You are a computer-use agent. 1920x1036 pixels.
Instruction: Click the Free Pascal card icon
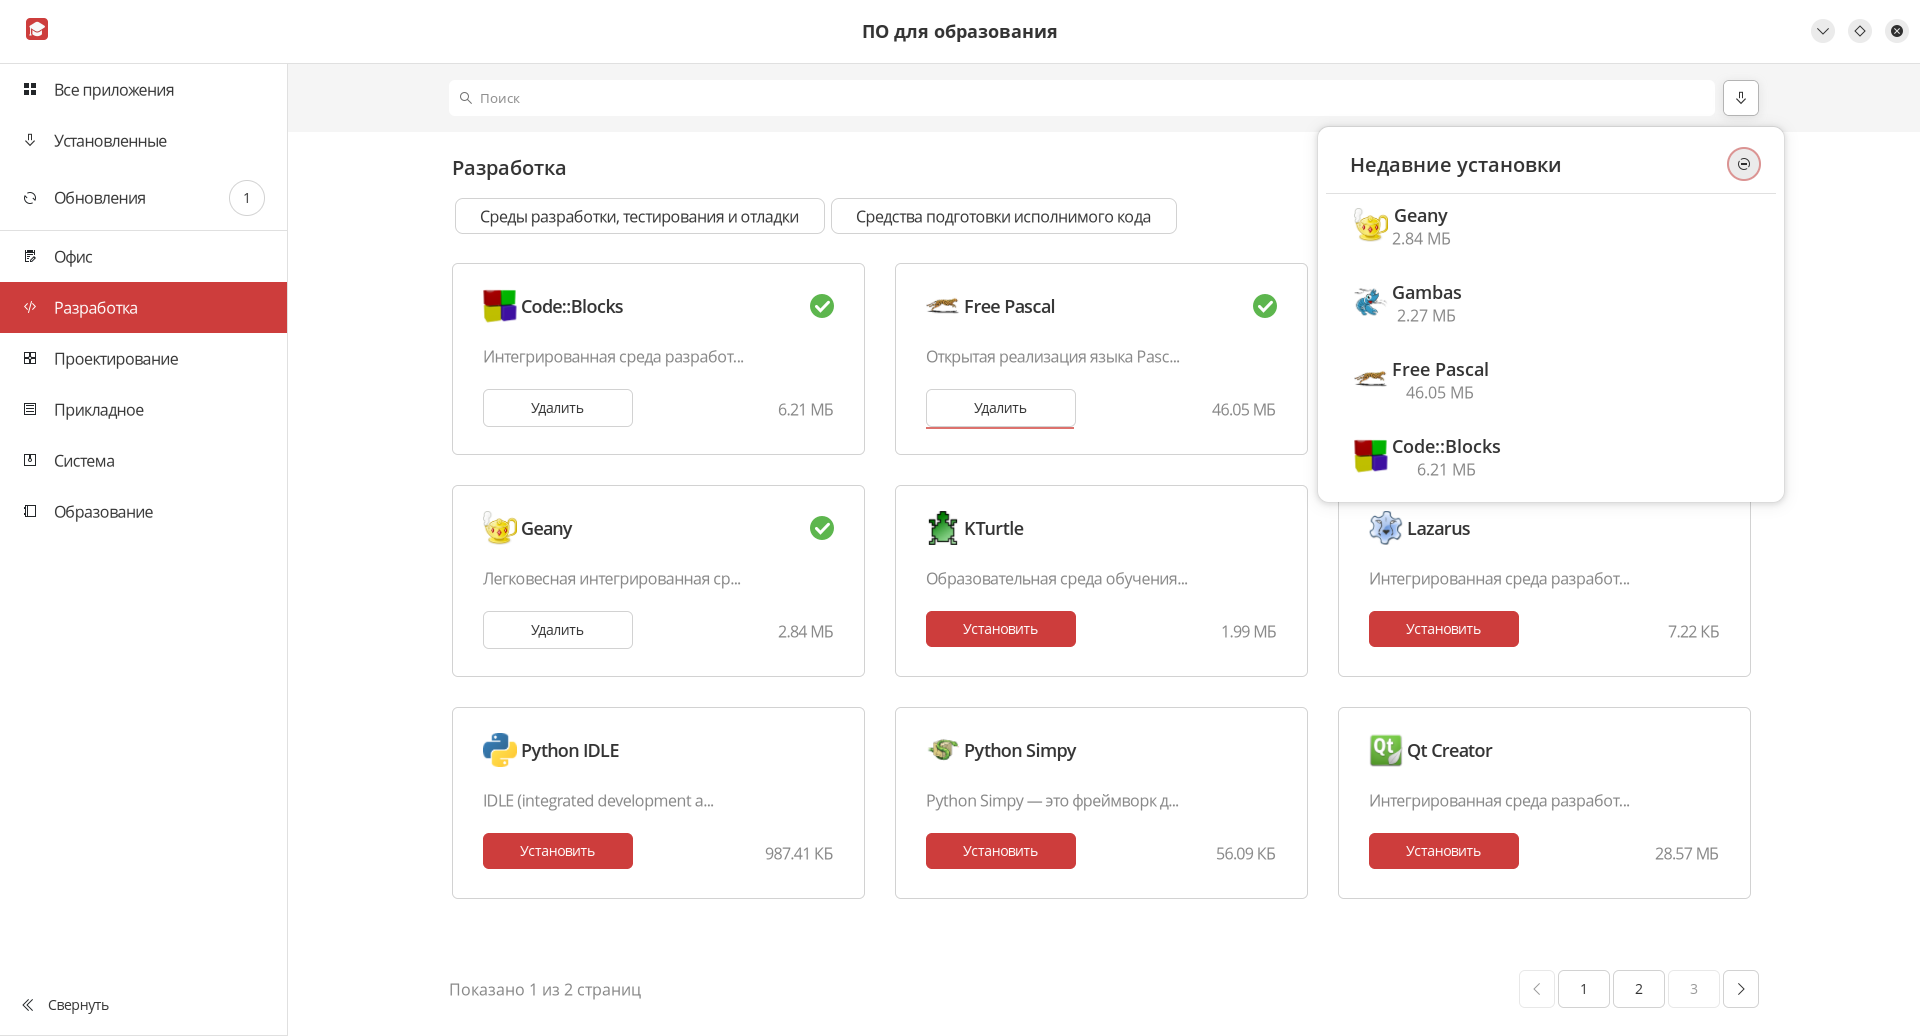point(942,306)
